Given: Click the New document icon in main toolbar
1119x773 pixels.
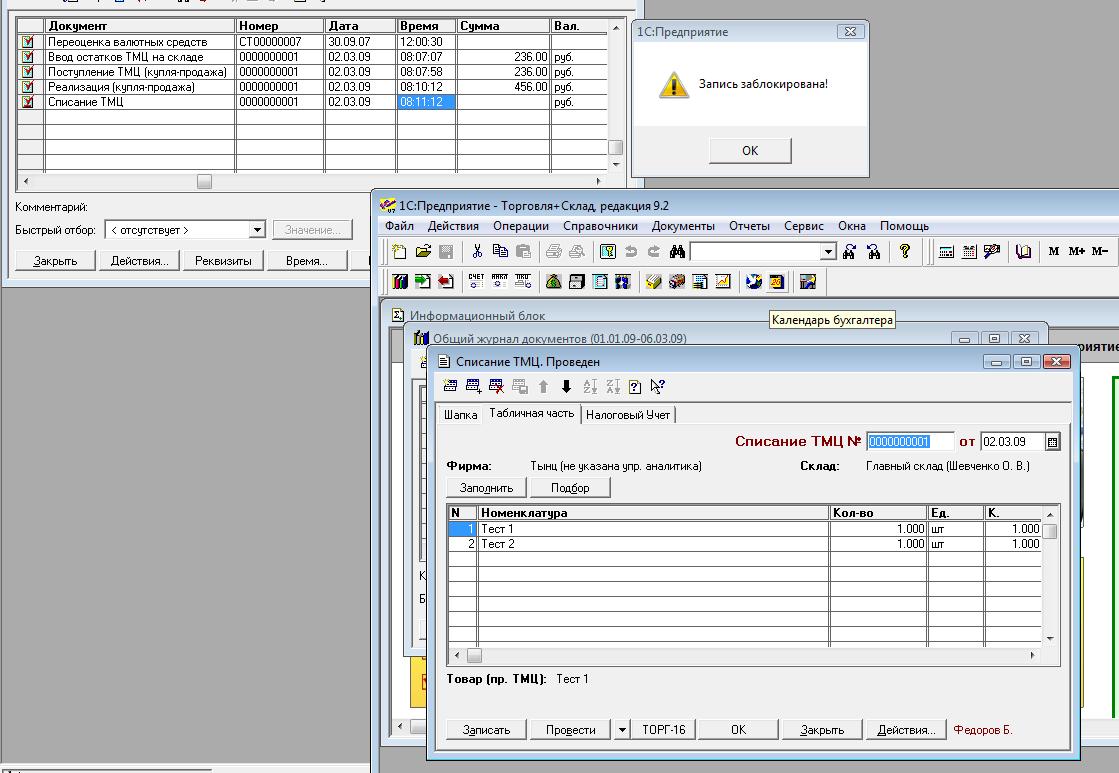Looking at the screenshot, I should tap(400, 251).
